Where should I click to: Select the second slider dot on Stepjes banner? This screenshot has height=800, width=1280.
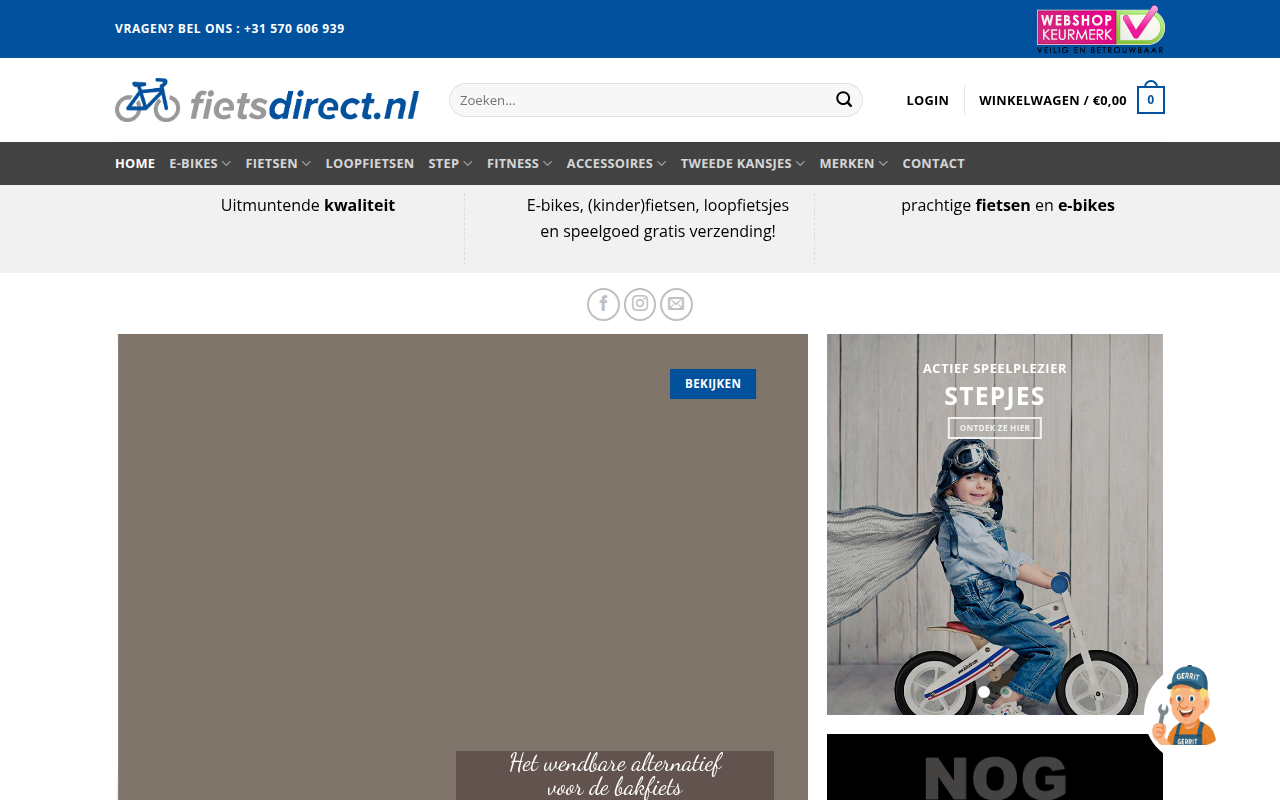point(1006,692)
